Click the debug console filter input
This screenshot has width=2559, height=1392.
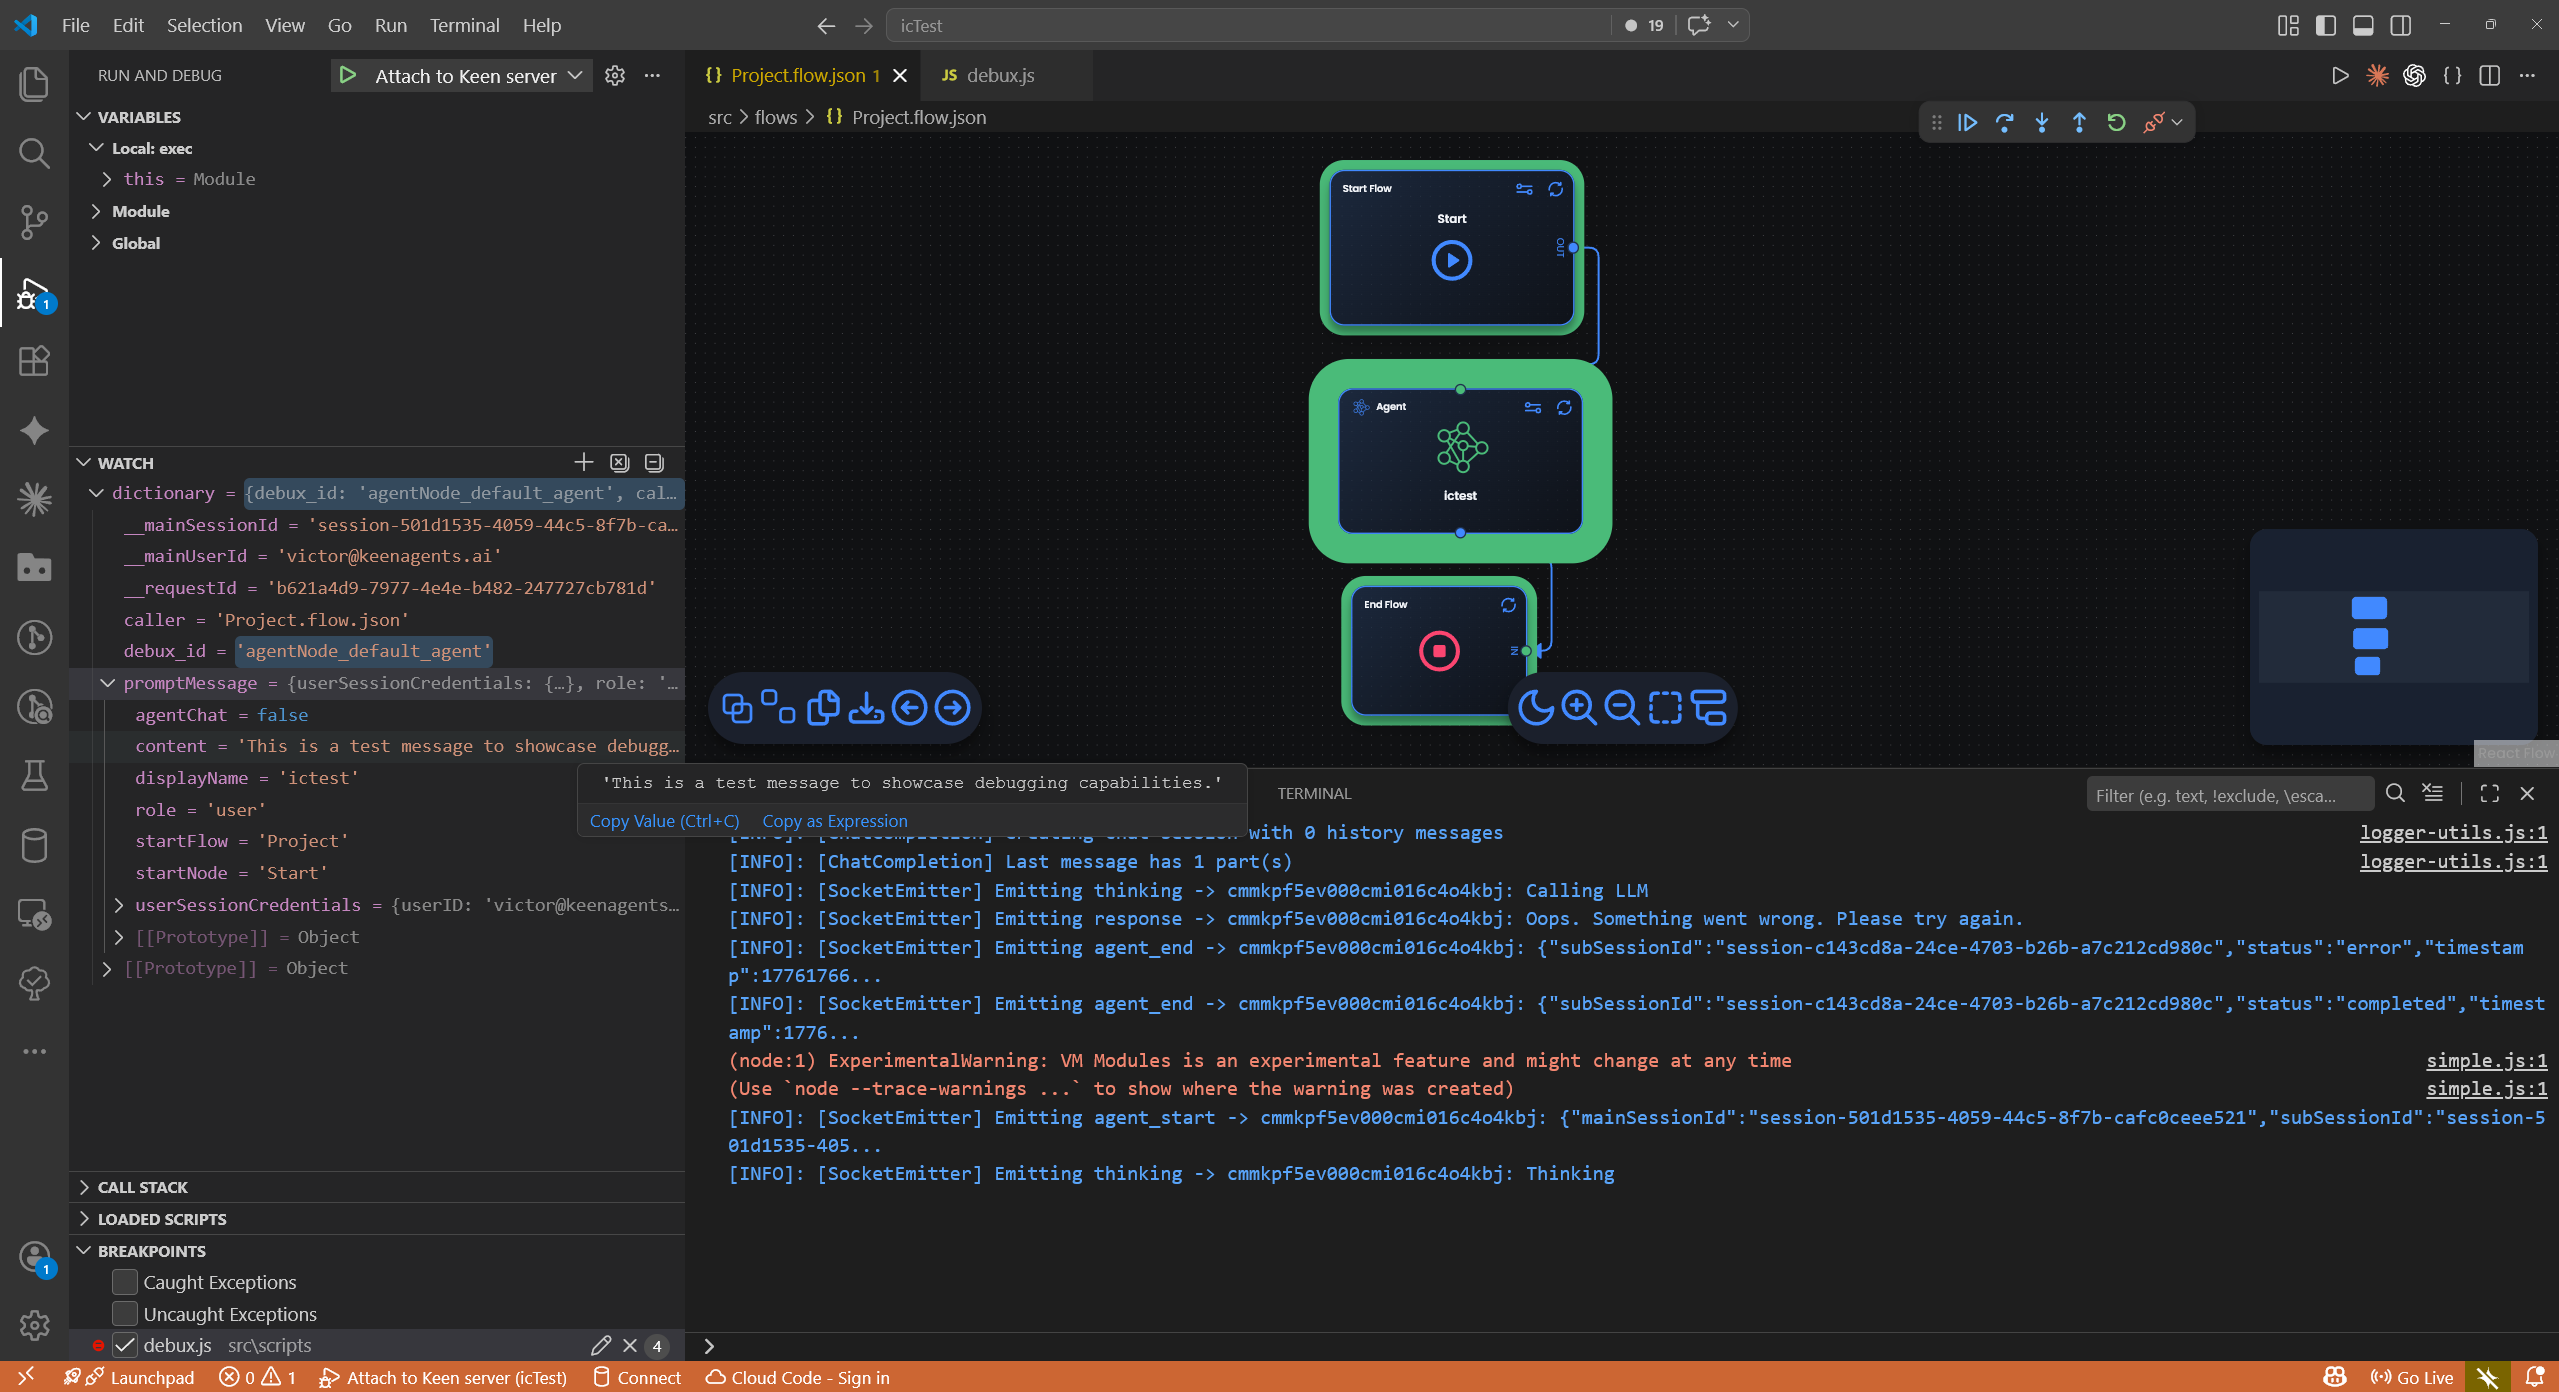[2230, 795]
